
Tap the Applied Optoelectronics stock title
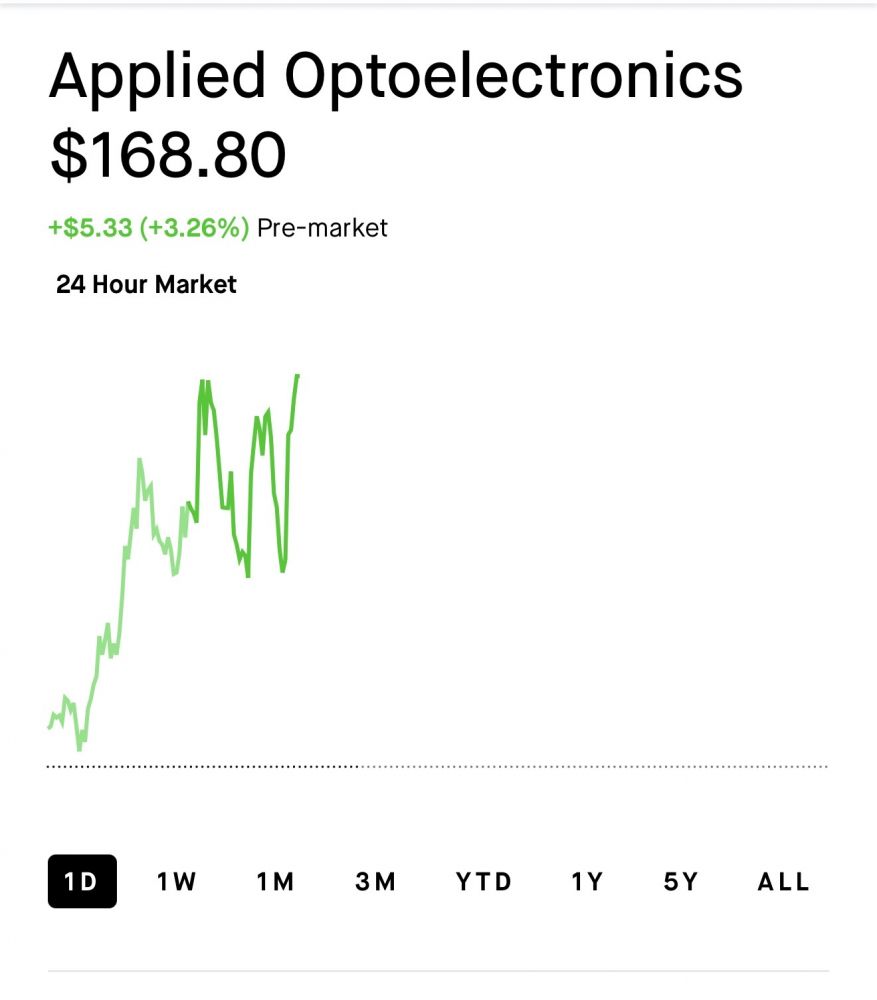(395, 76)
